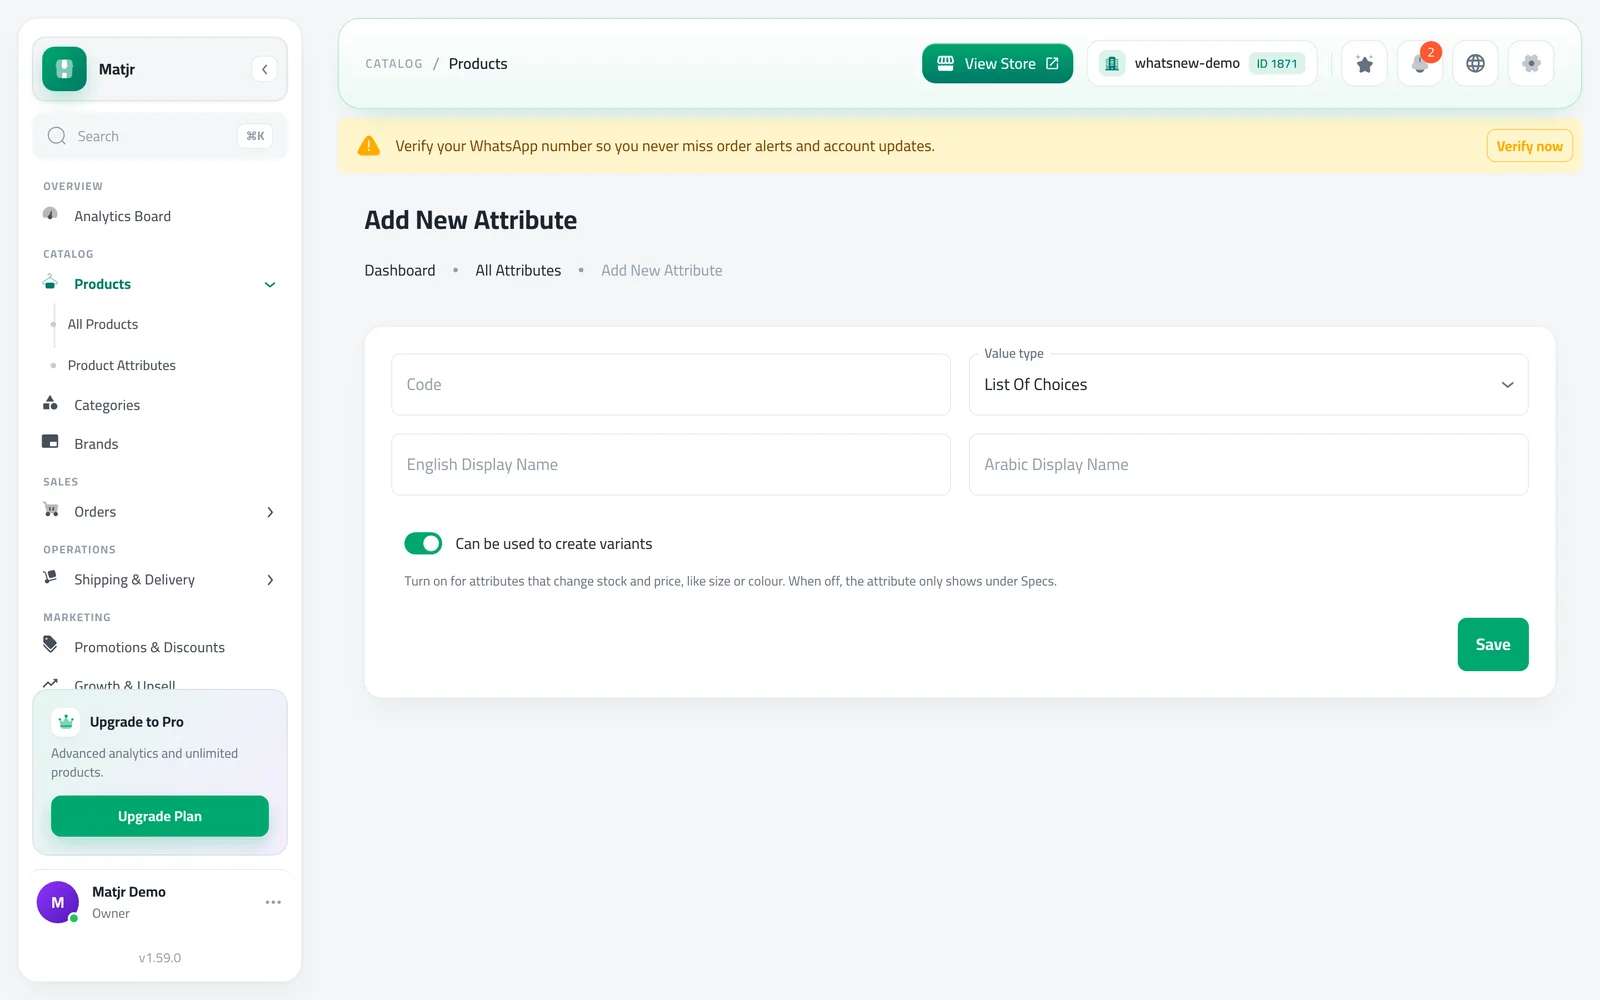The height and width of the screenshot is (1000, 1600).
Task: Open the Value type dropdown
Action: pos(1248,384)
